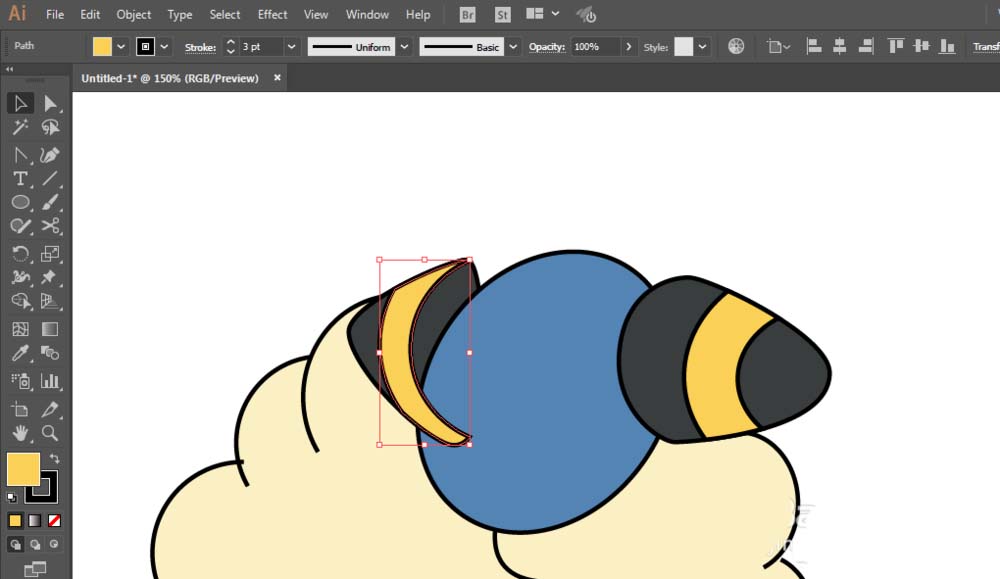This screenshot has height=579, width=1000.
Task: Select the Type tool
Action: coord(20,179)
